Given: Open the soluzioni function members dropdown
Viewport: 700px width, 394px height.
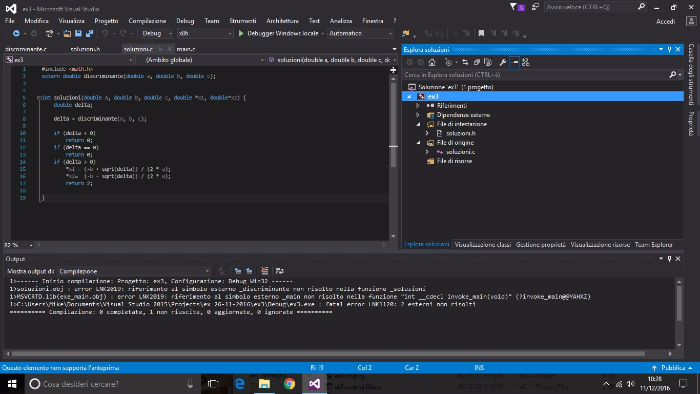Looking at the screenshot, I should (332, 60).
